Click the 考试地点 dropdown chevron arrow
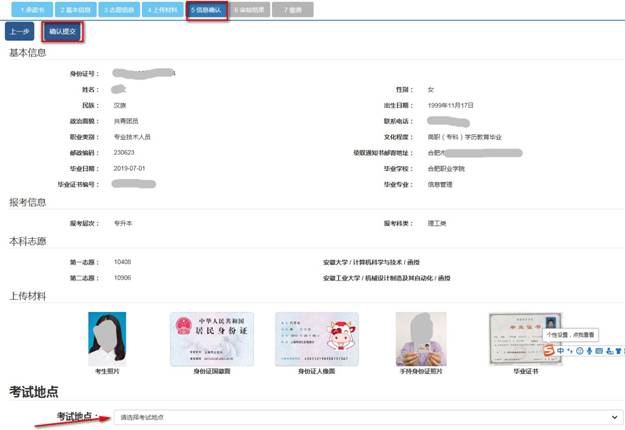 click(613, 416)
